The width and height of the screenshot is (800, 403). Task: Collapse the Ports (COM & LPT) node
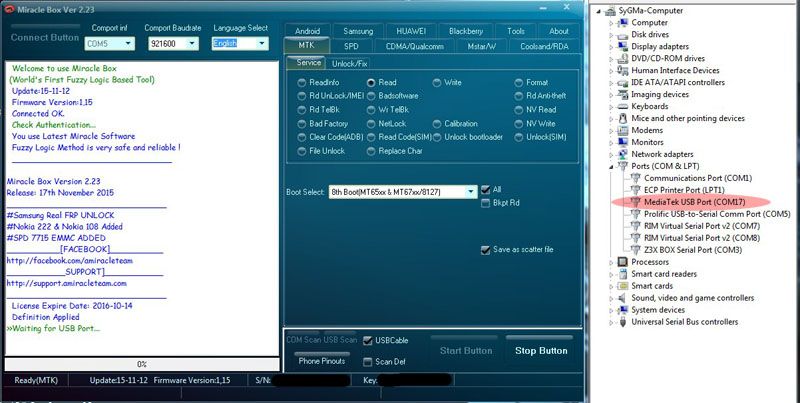coord(611,166)
